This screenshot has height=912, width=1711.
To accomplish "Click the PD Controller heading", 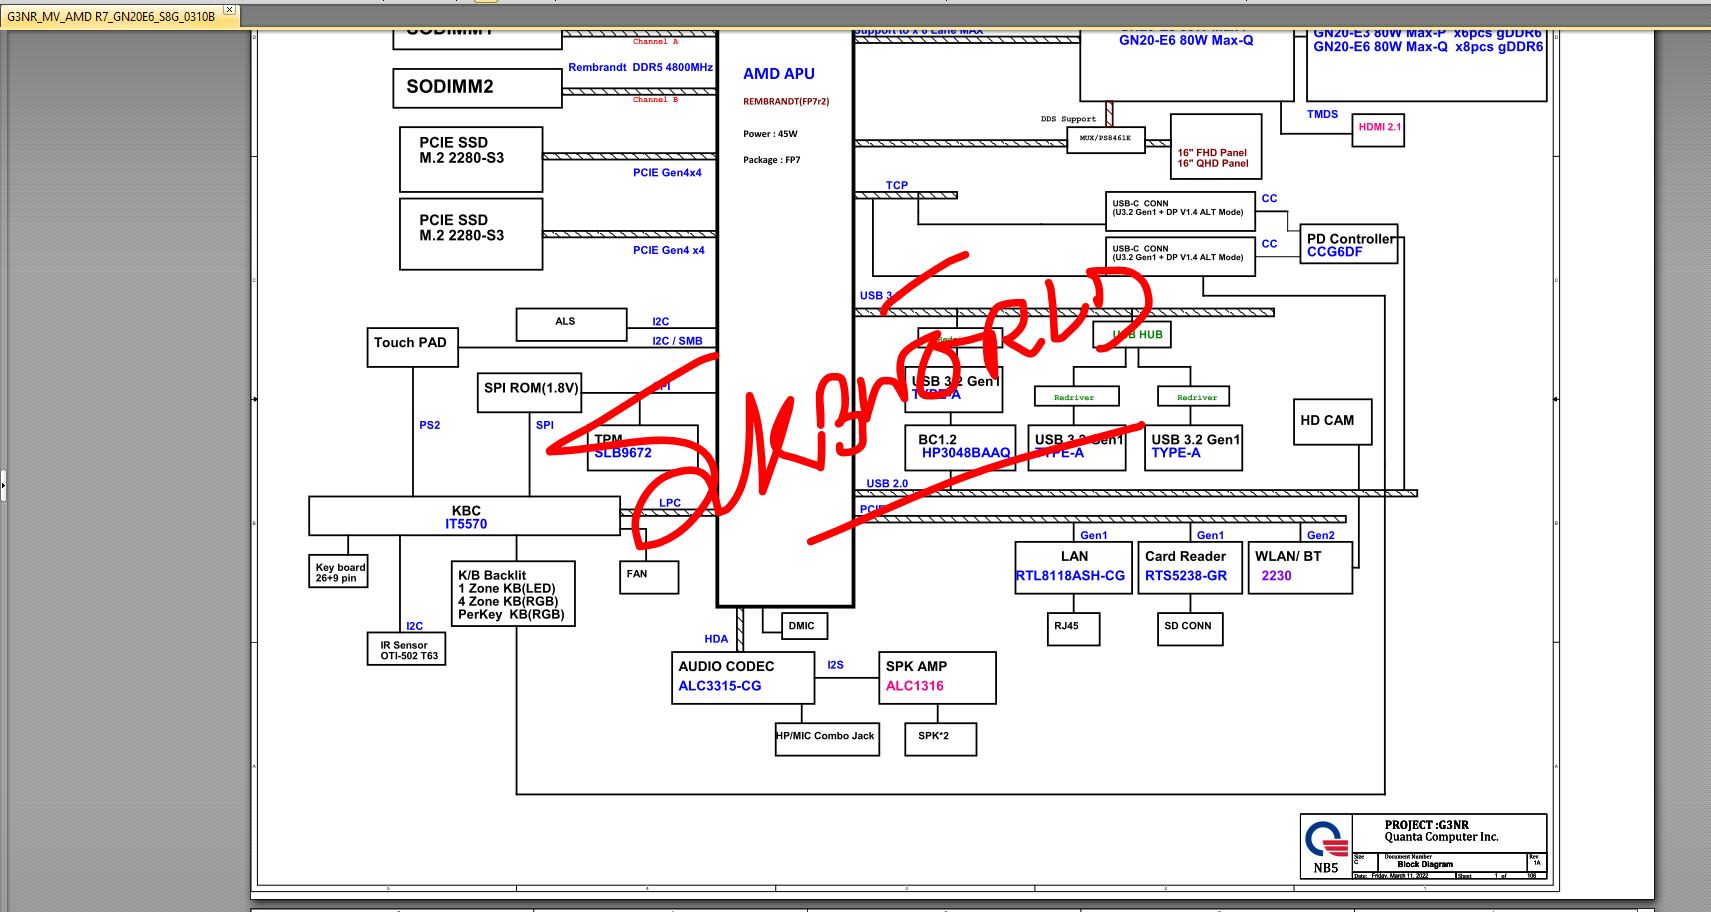I will pyautogui.click(x=1350, y=239).
